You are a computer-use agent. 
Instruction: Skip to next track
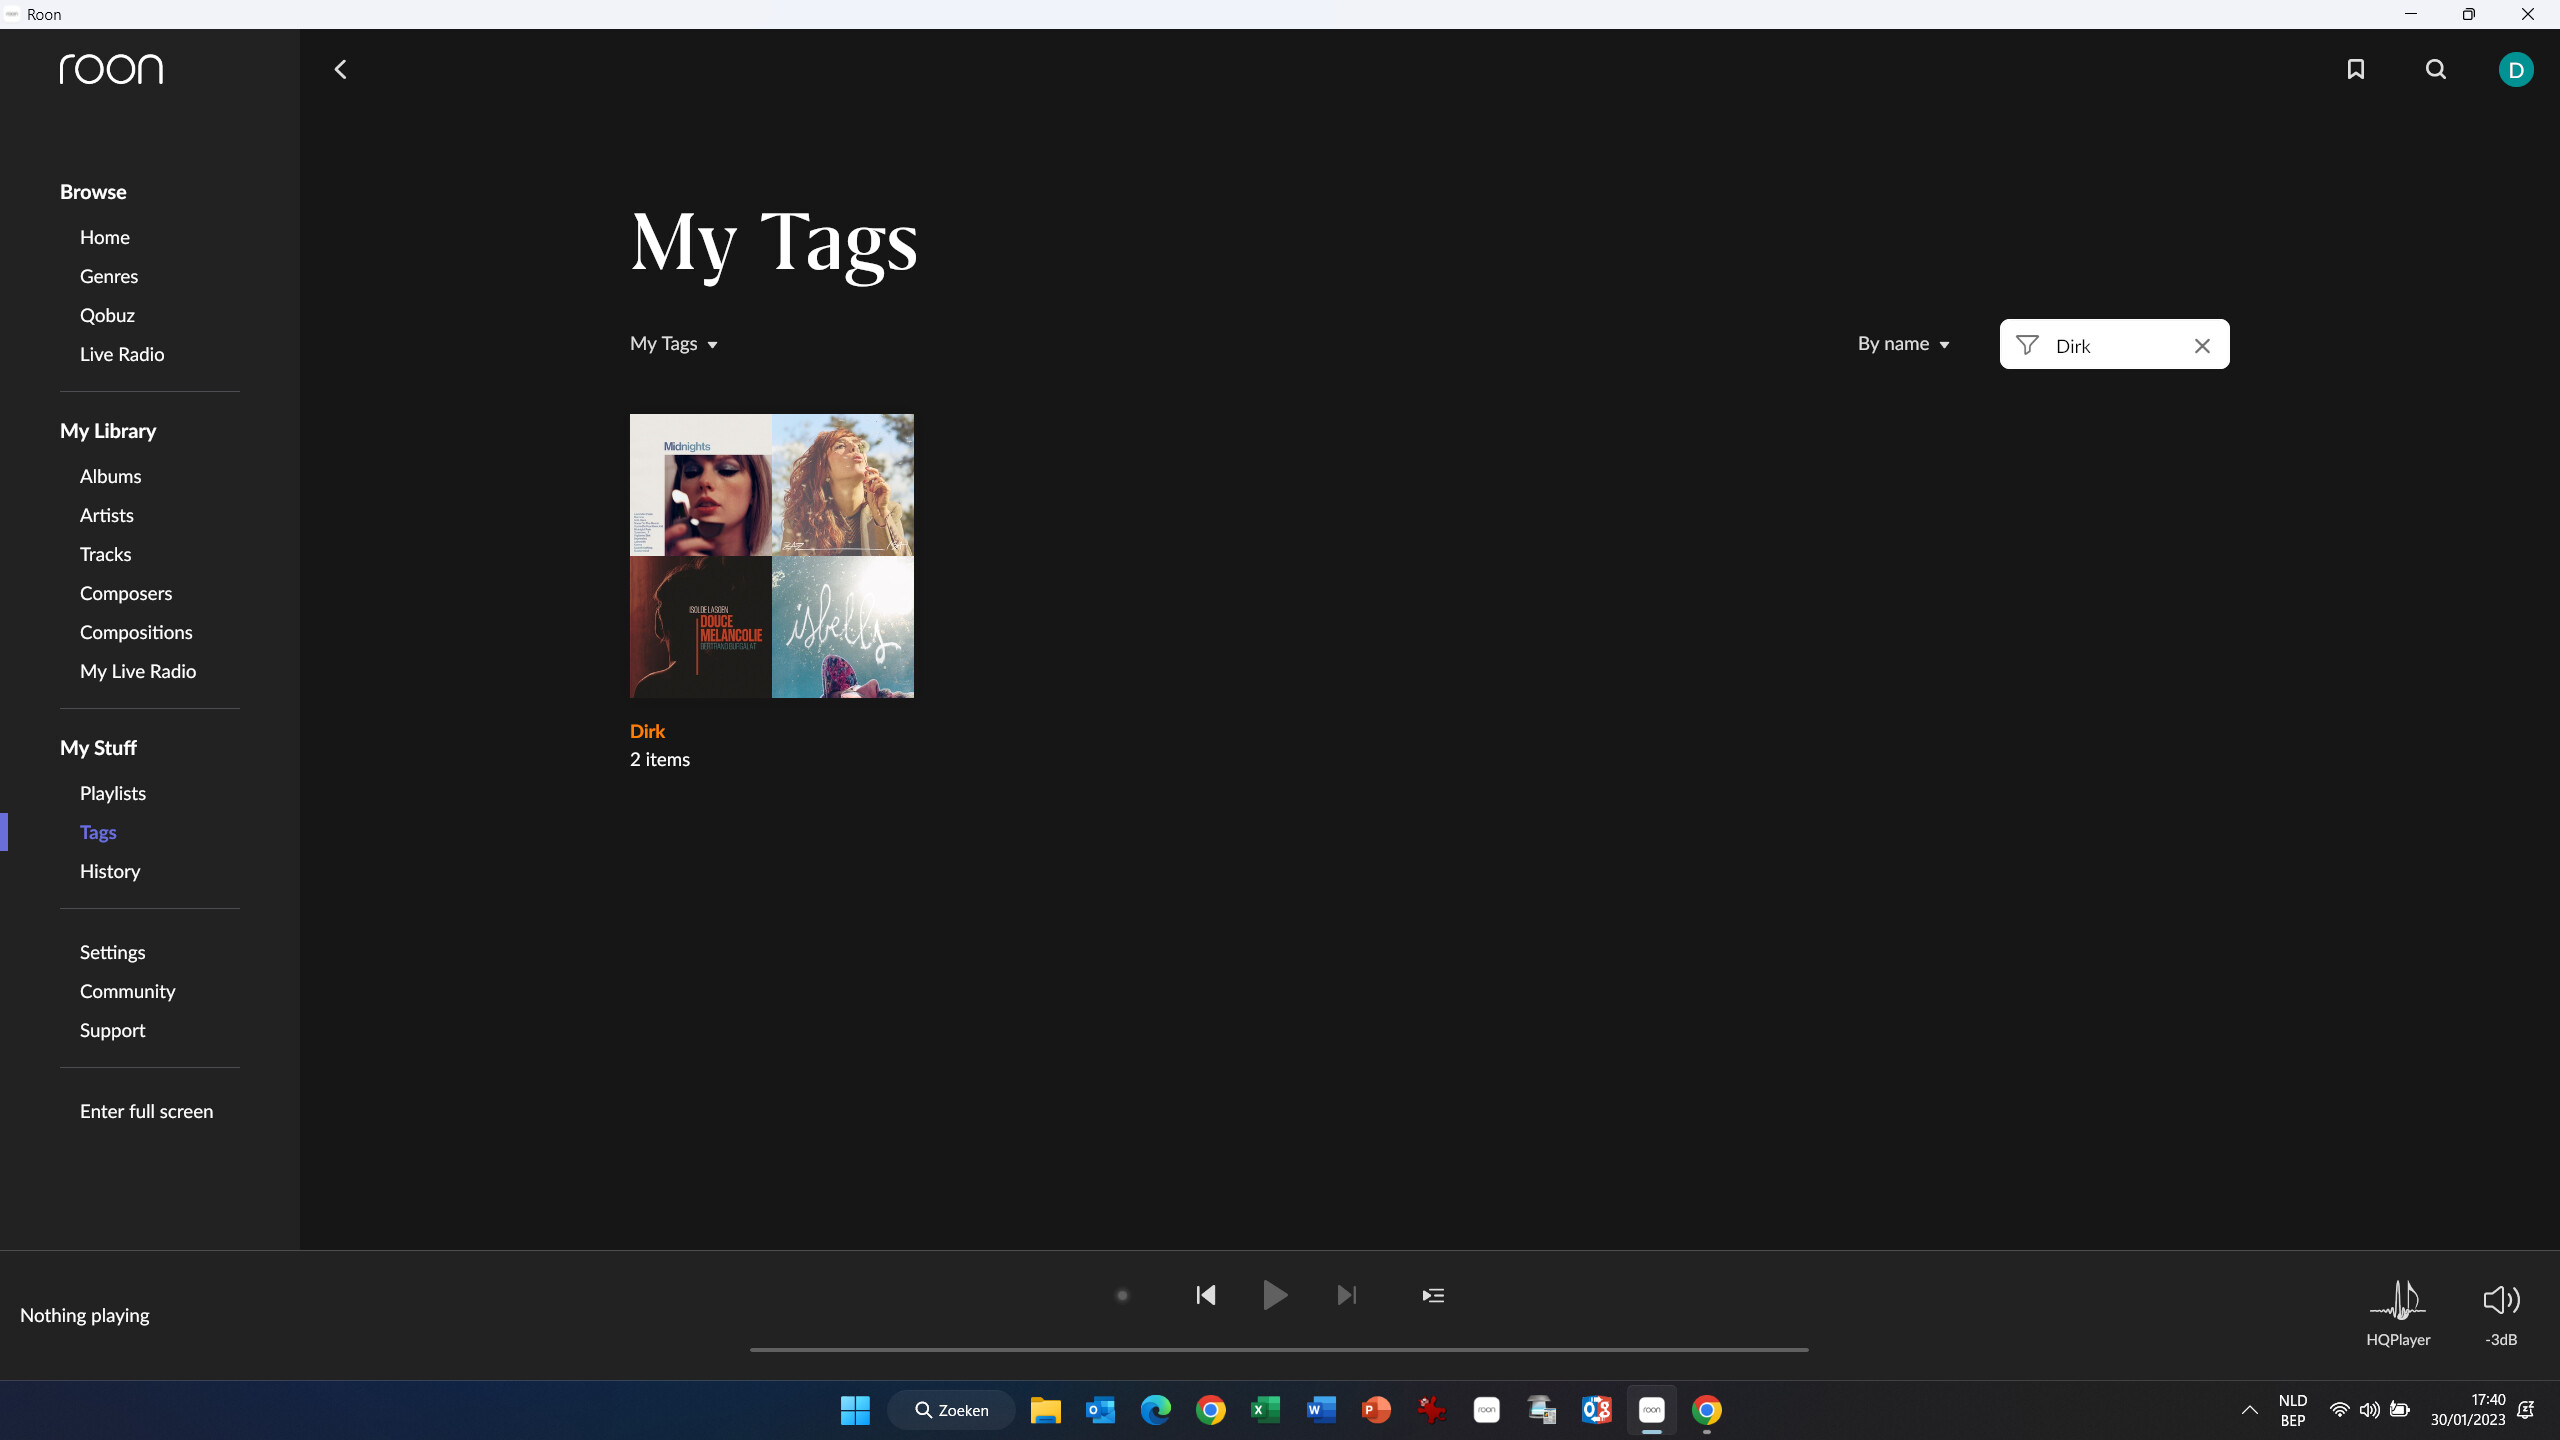click(1347, 1295)
